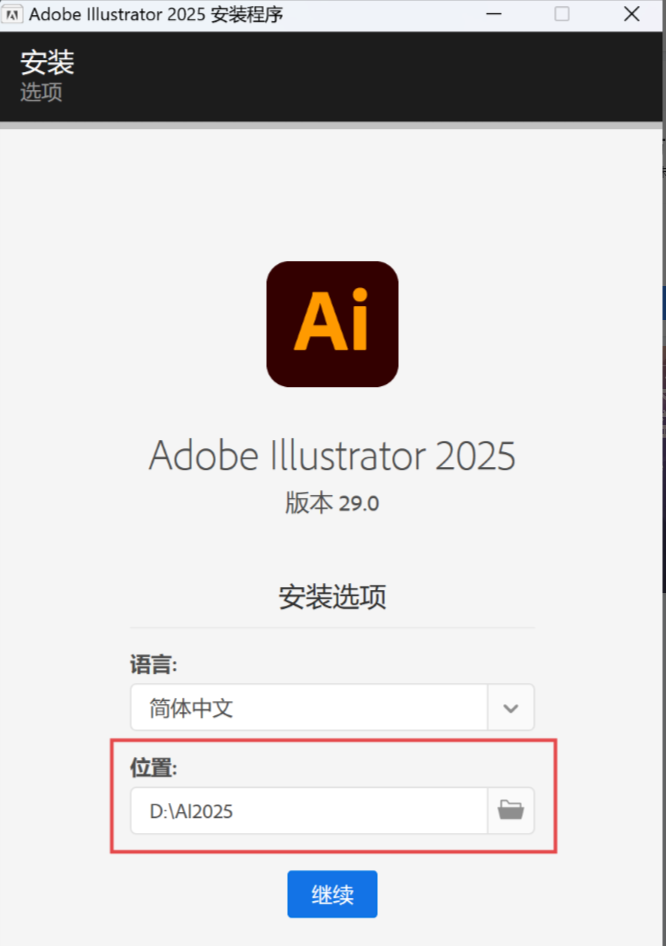
Task: Minimize the installer window
Action: click(x=495, y=14)
